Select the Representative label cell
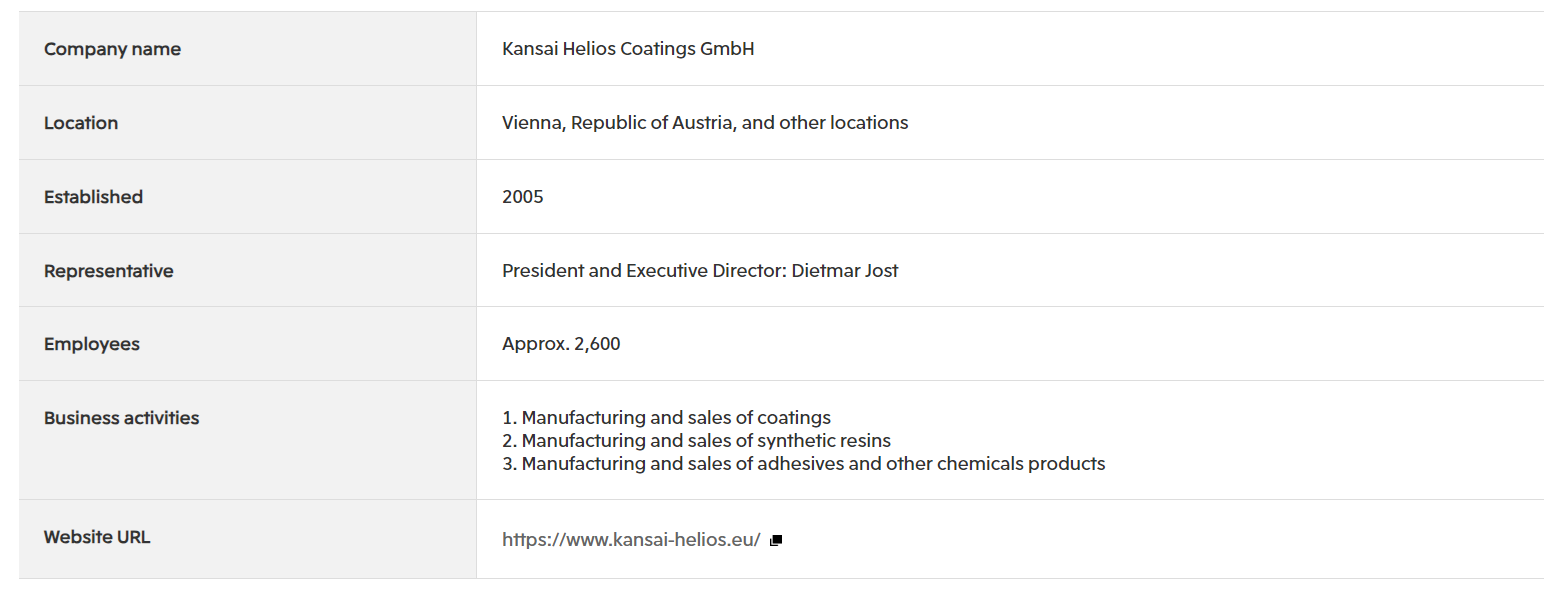 click(x=247, y=271)
